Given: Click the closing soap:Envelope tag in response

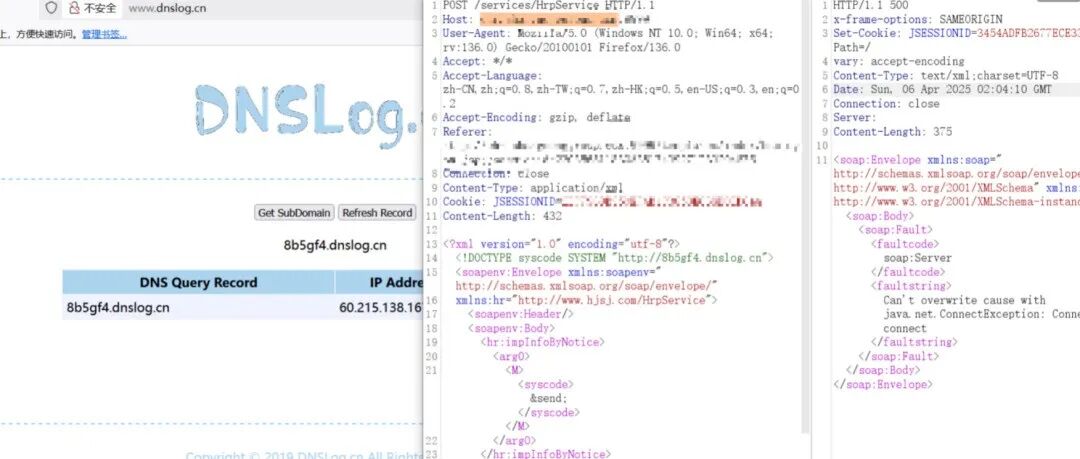Looking at the screenshot, I should pyautogui.click(x=882, y=385).
